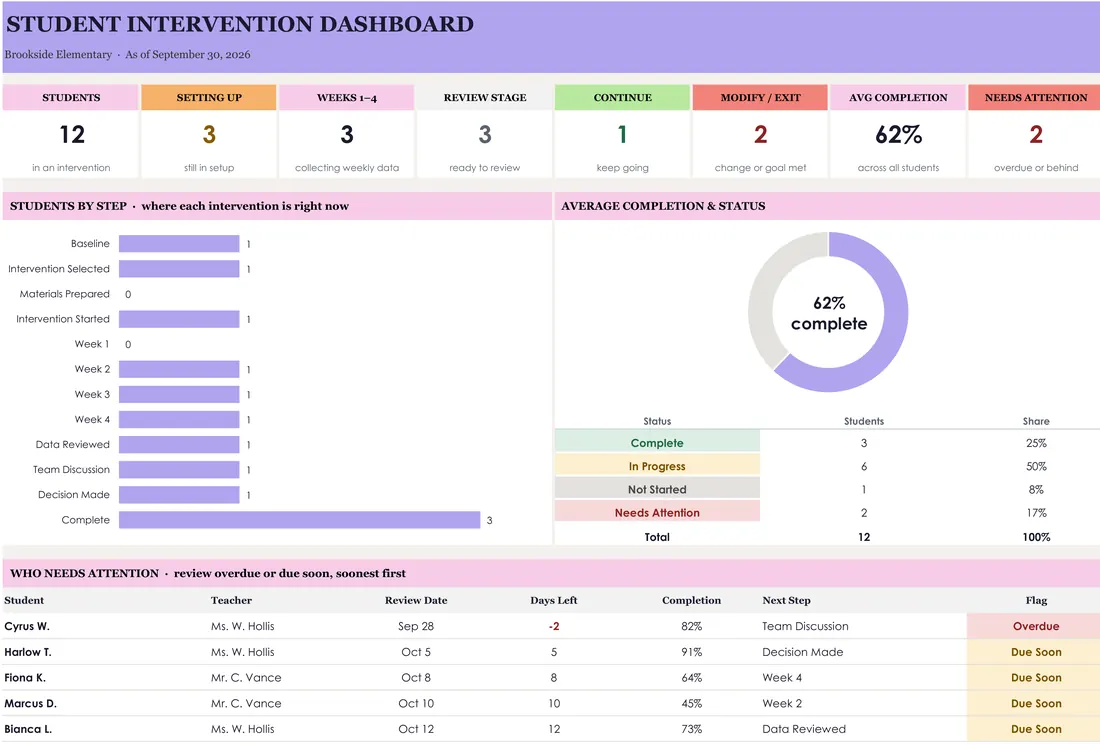Click the NEEDS ATTENTION card header
Image resolution: width=1100 pixels, height=745 pixels.
pyautogui.click(x=1035, y=98)
